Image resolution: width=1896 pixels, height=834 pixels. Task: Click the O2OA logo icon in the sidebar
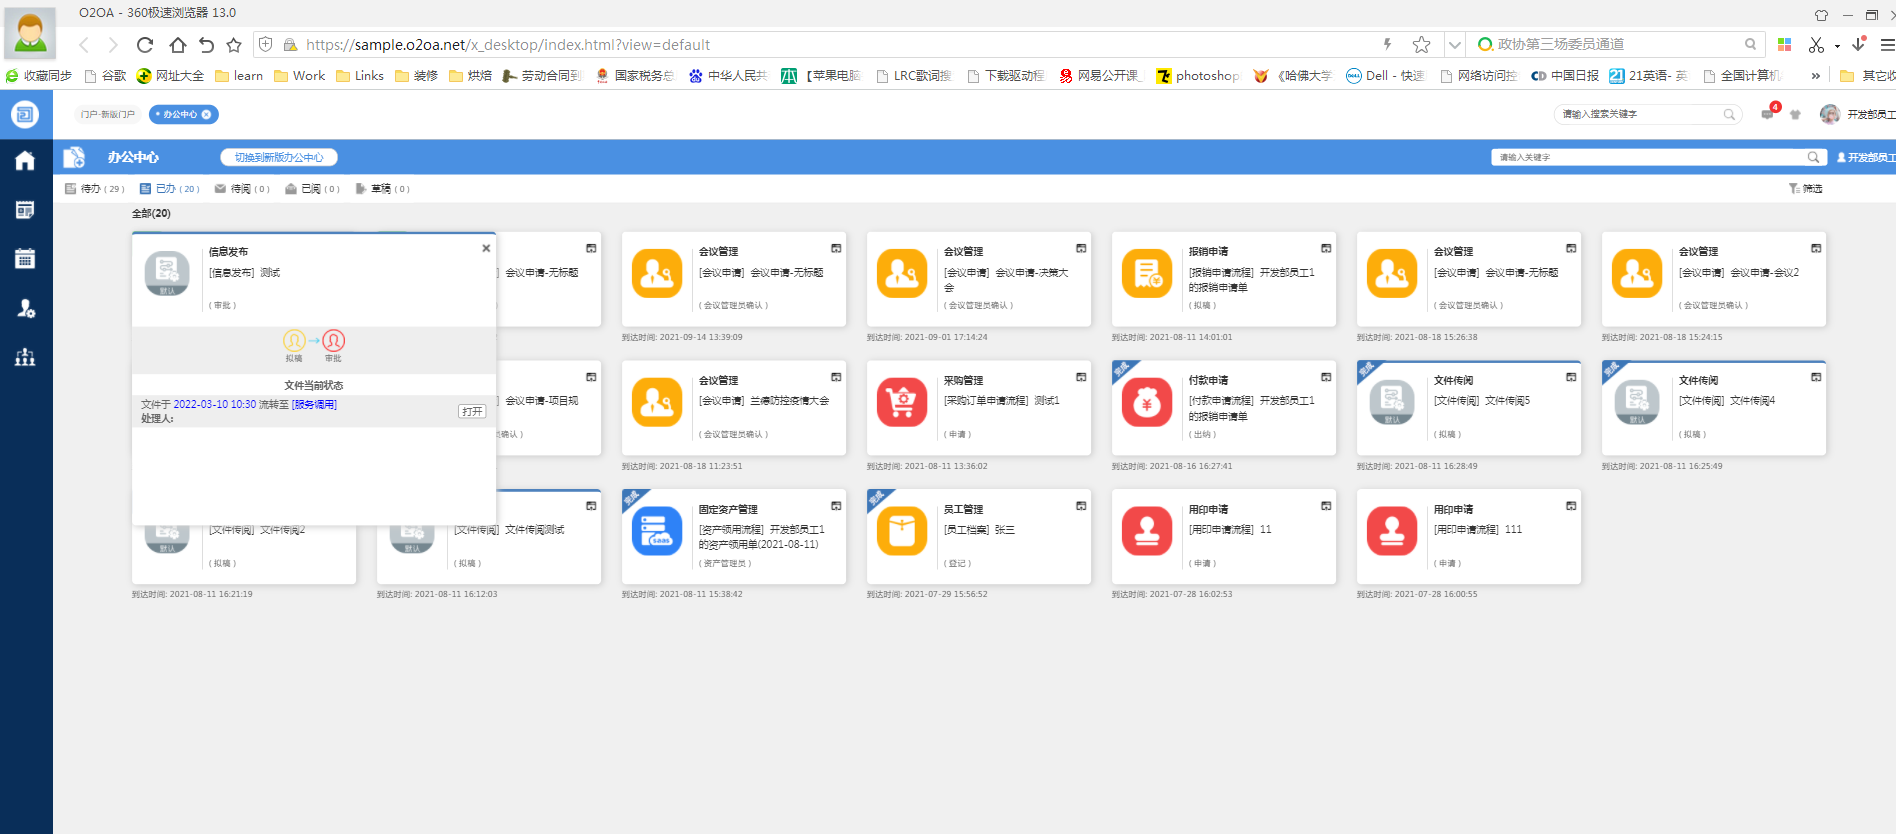(x=25, y=114)
